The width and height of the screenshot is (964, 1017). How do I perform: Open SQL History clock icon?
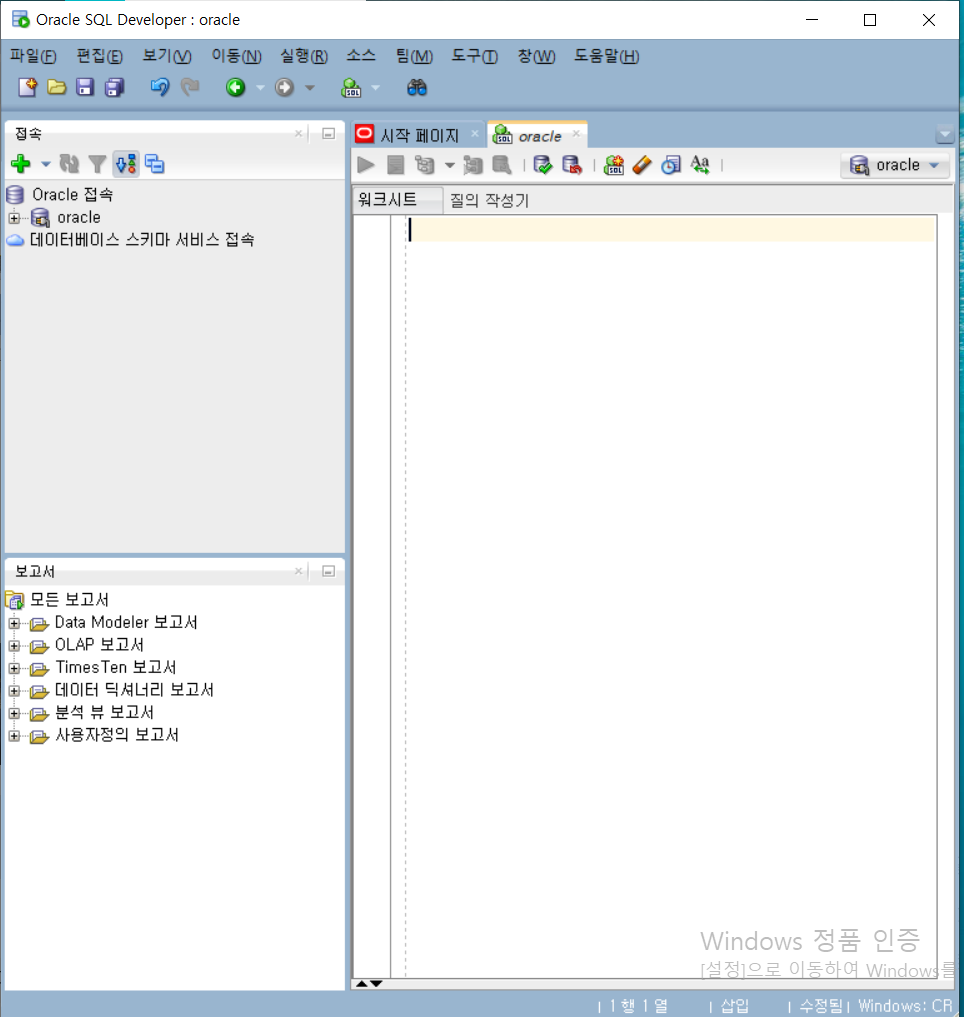(x=671, y=165)
